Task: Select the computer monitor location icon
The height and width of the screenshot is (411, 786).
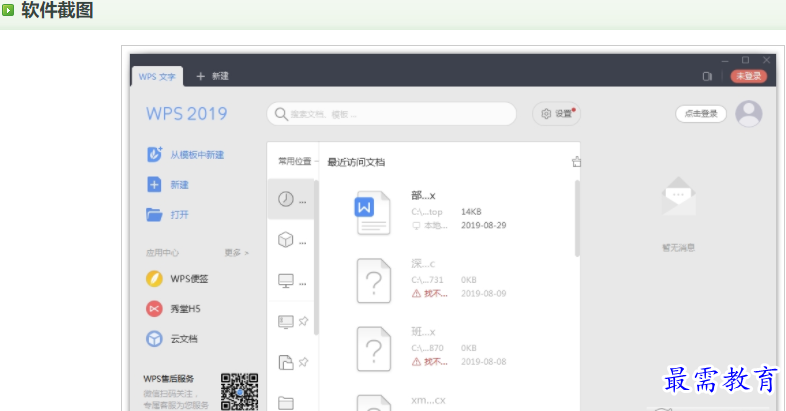Action: (x=286, y=280)
